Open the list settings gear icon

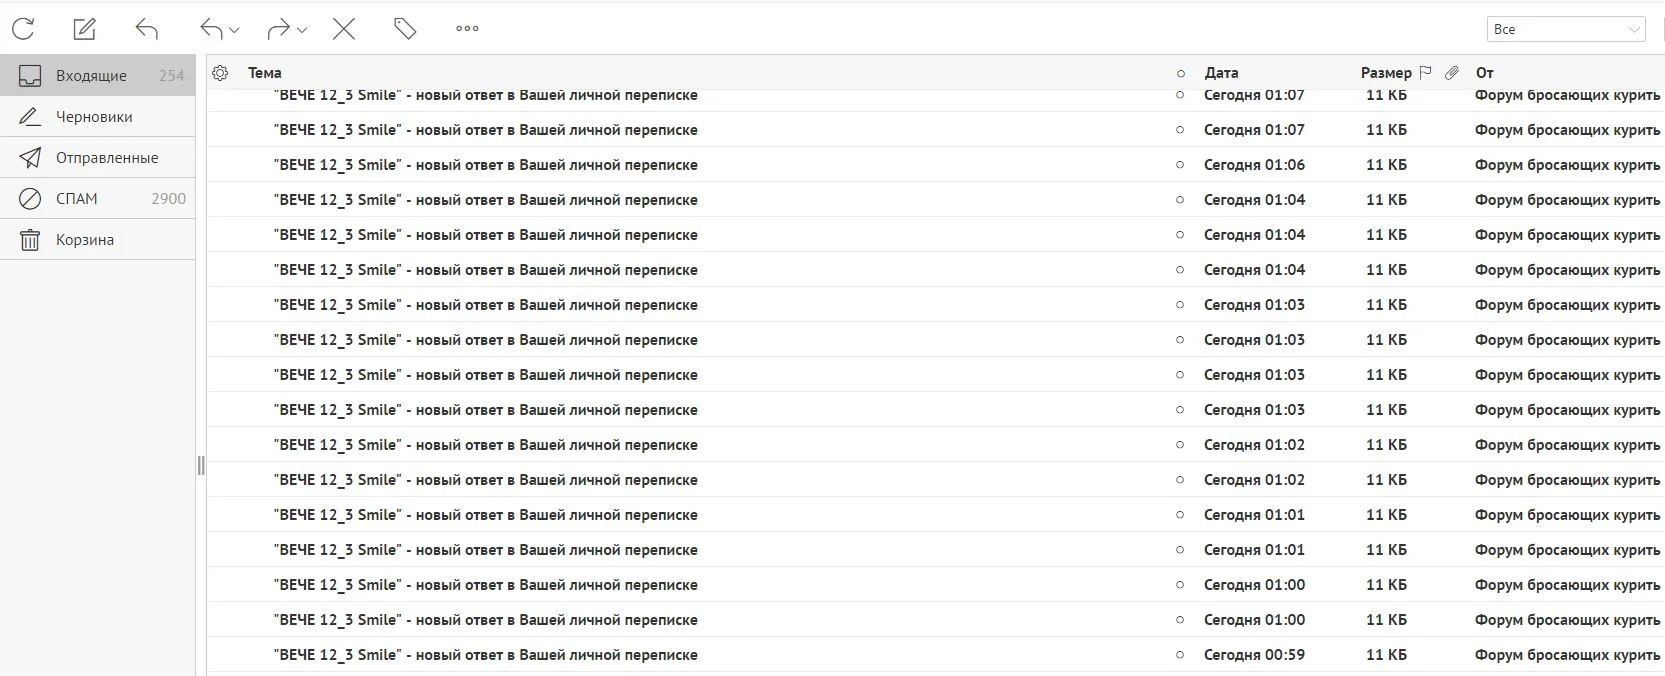pyautogui.click(x=221, y=73)
